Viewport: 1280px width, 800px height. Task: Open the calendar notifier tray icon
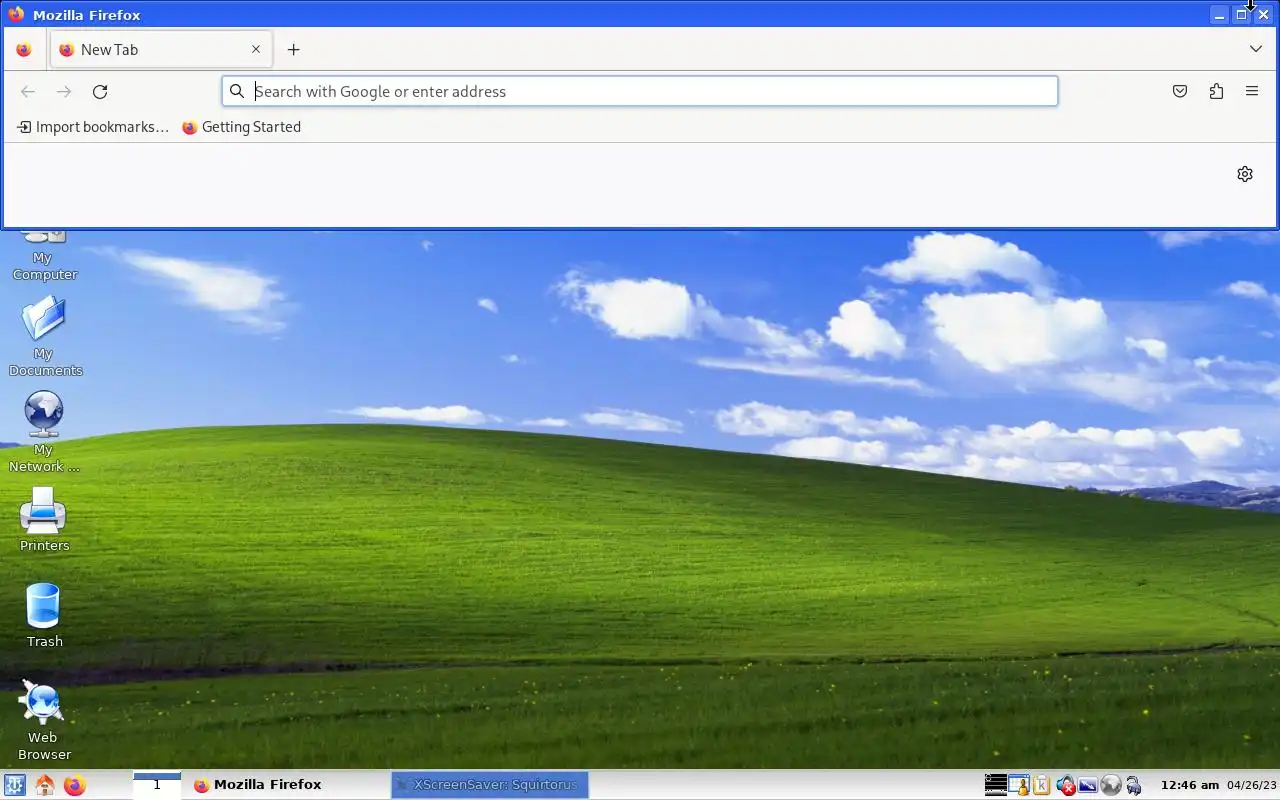coord(1019,785)
